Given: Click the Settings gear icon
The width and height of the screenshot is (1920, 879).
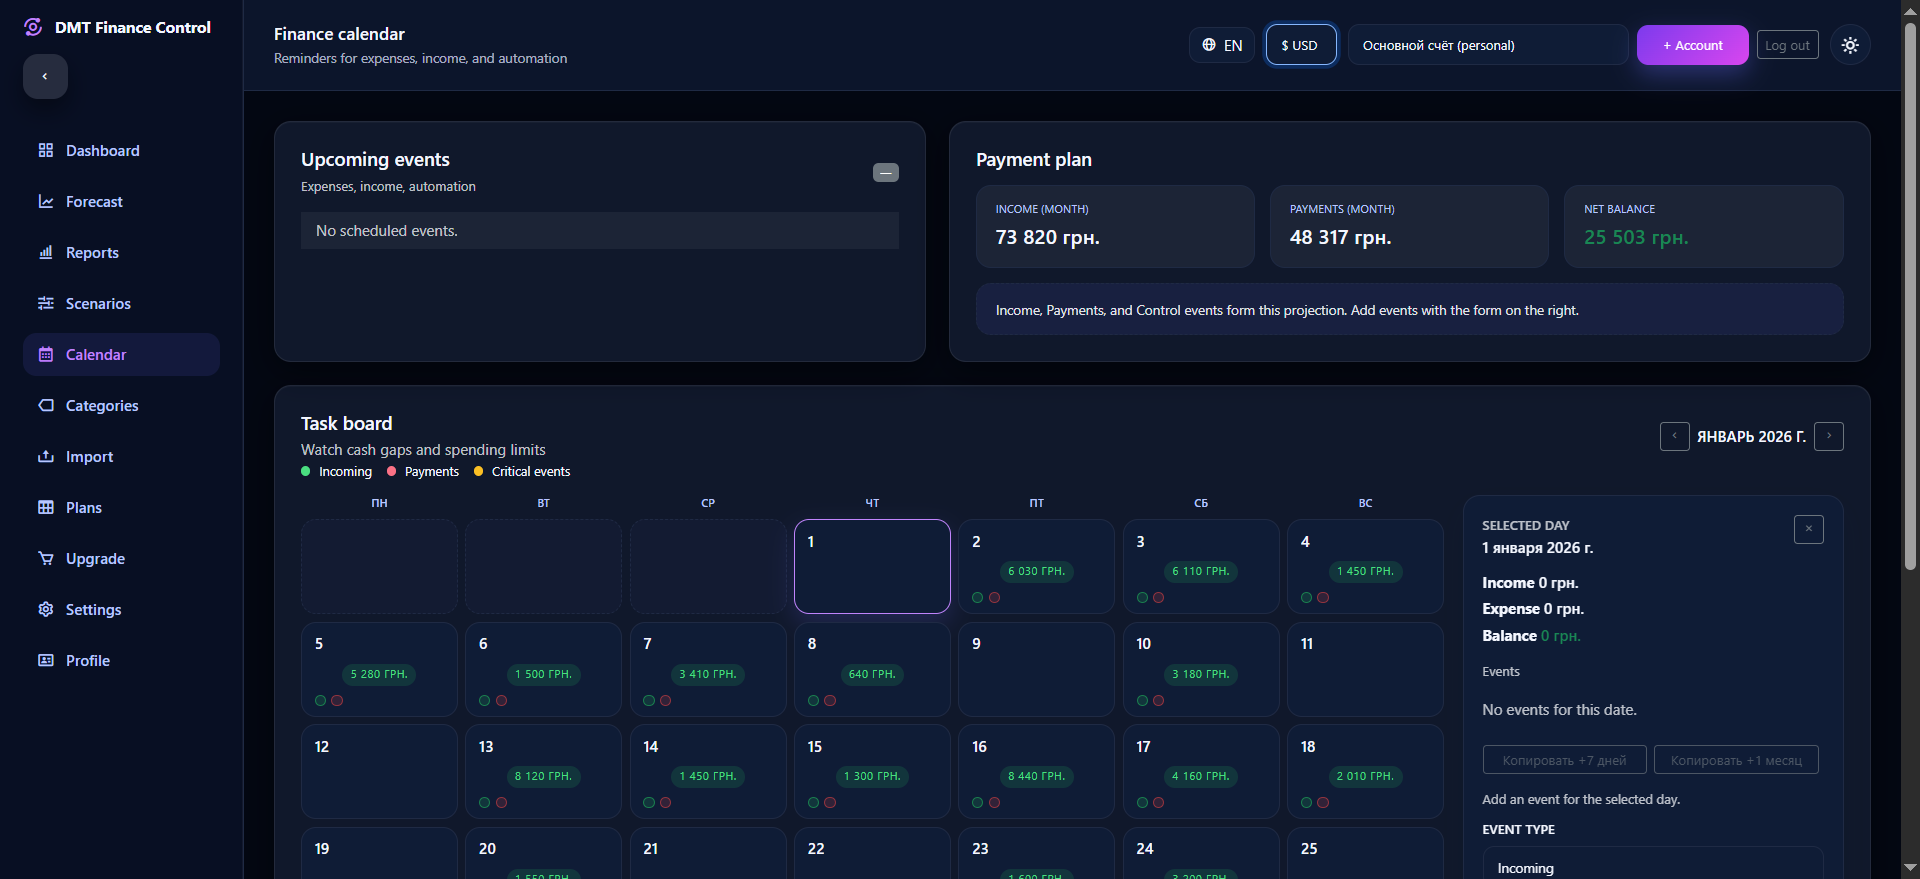Looking at the screenshot, I should click(46, 609).
